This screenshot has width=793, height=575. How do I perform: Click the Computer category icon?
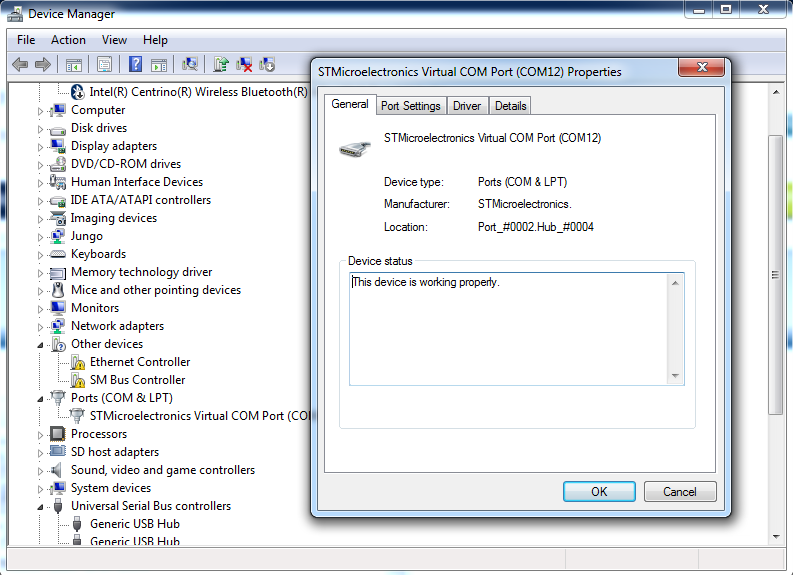[58, 110]
